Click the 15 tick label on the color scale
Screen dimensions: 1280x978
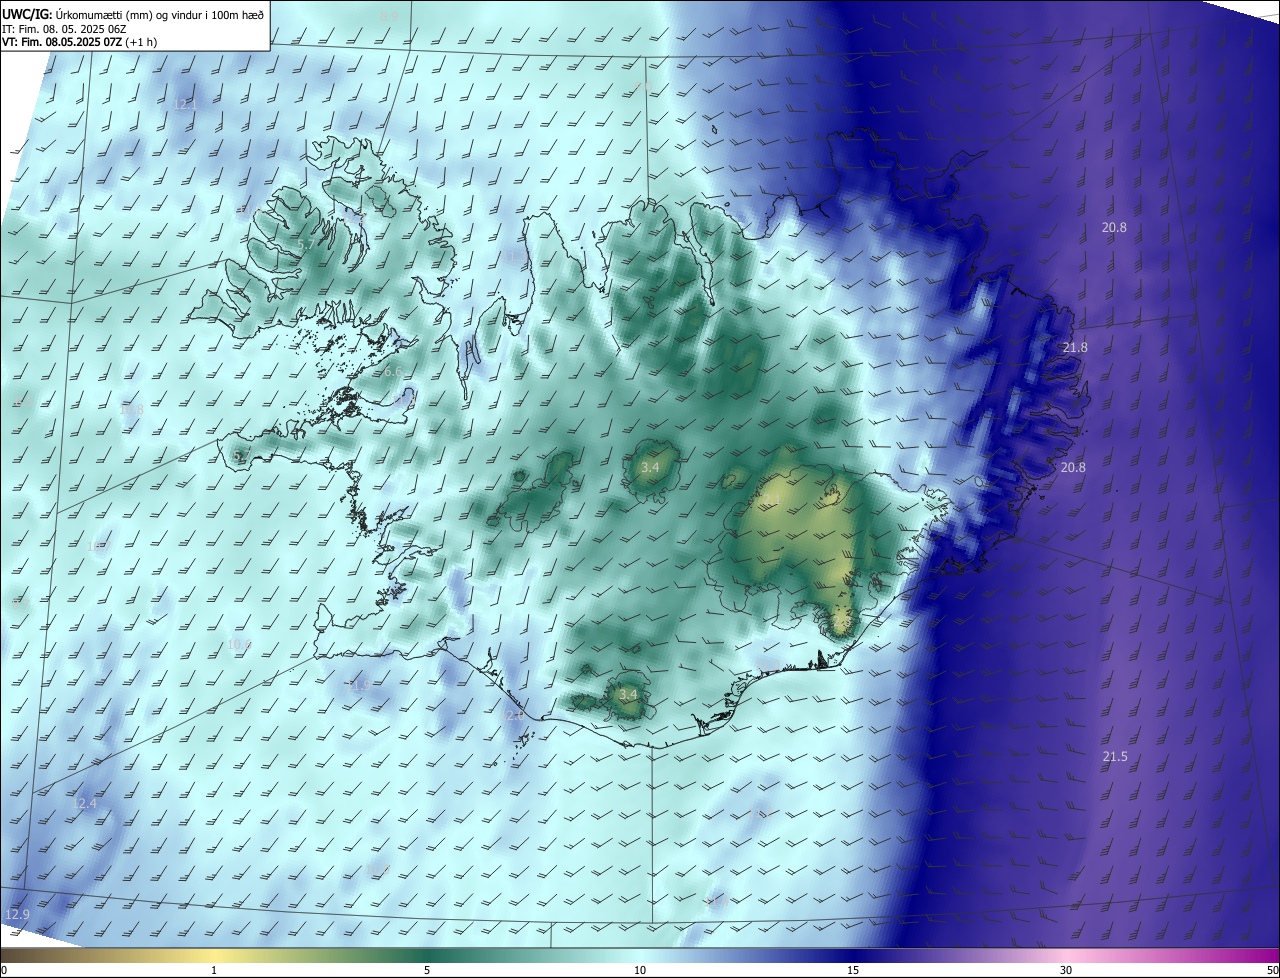tap(853, 970)
